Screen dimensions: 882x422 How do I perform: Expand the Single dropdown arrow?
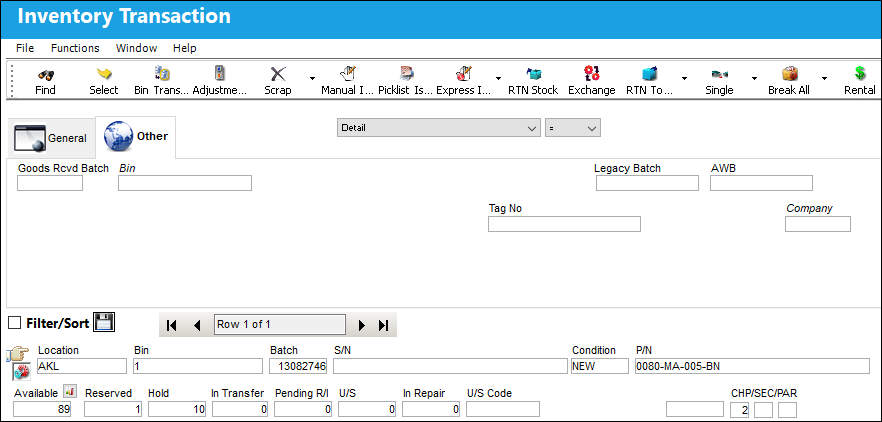[754, 78]
